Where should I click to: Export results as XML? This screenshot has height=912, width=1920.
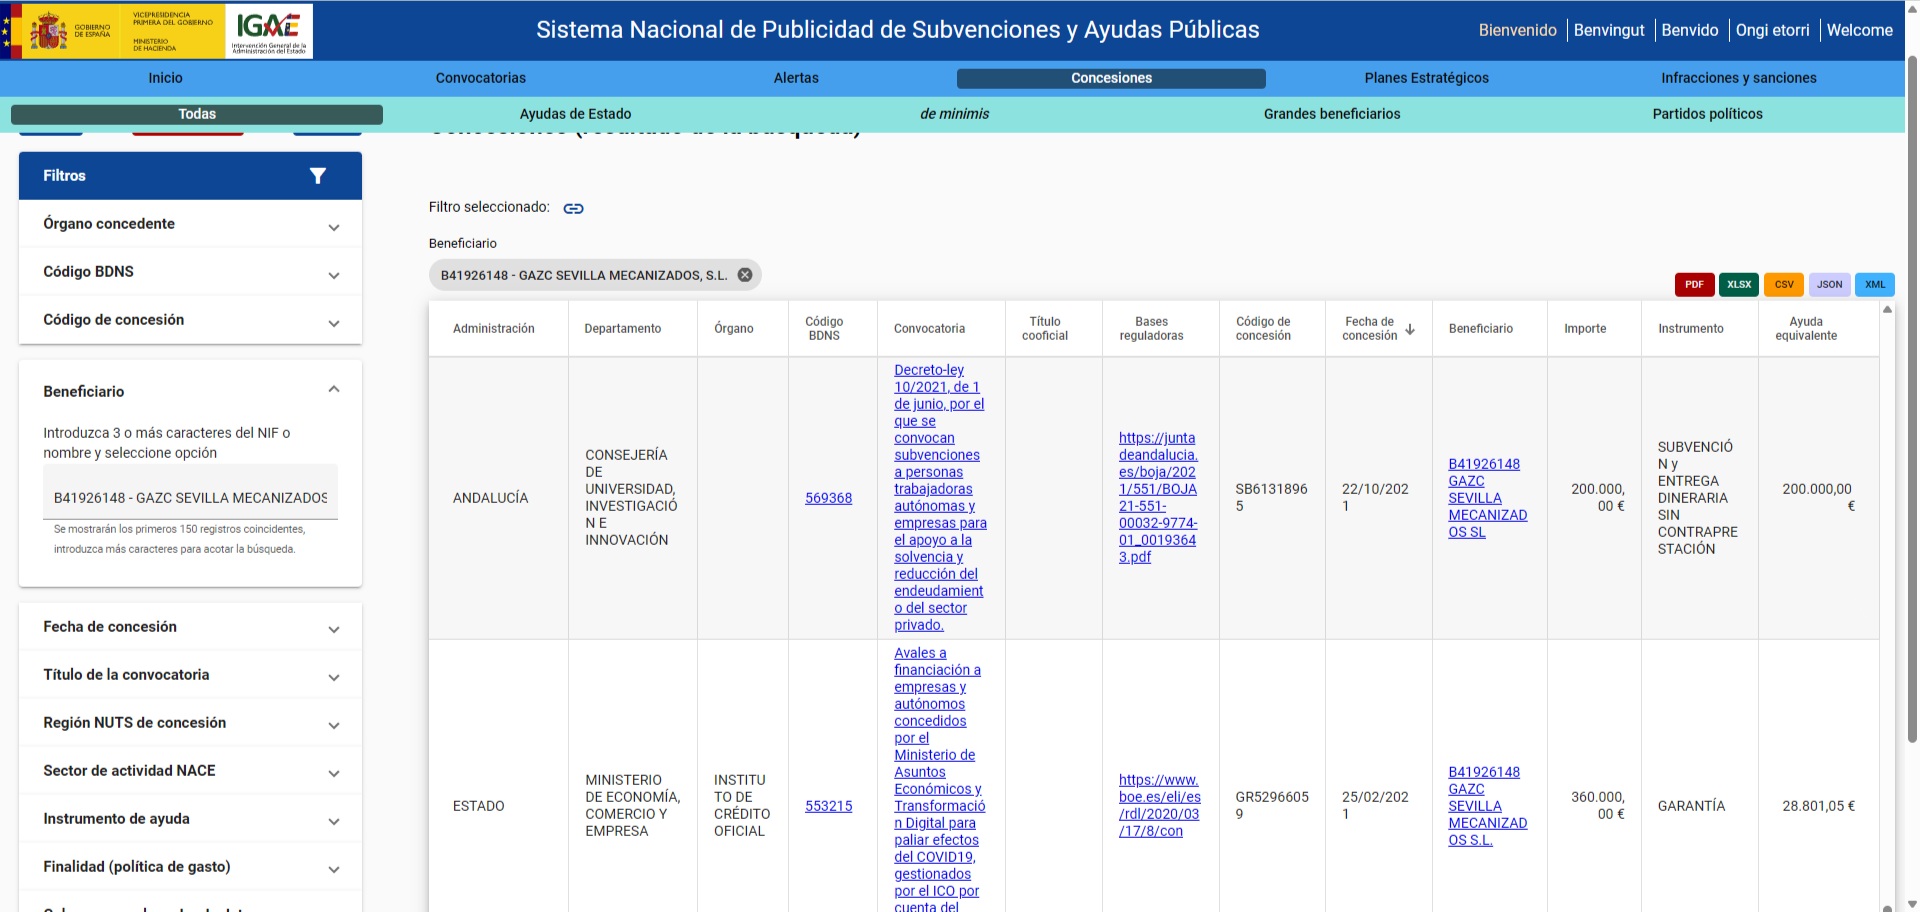[1874, 285]
